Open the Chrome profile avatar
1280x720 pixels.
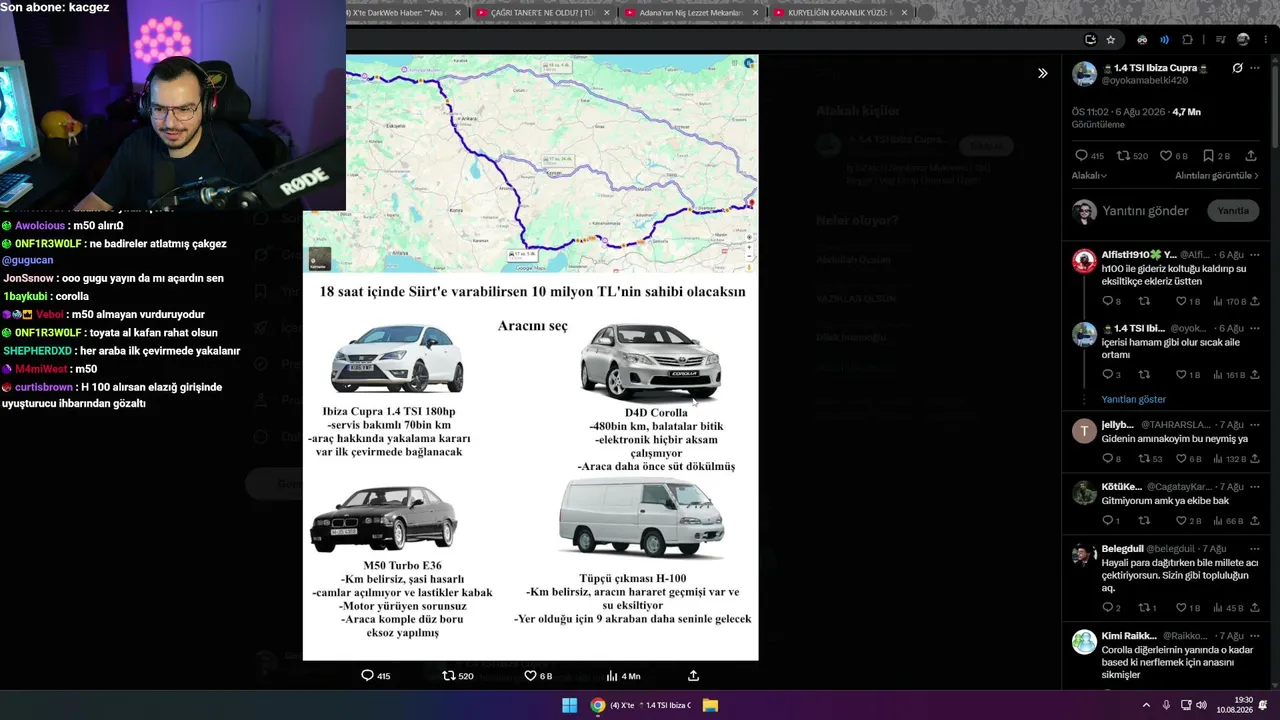coord(1243,40)
